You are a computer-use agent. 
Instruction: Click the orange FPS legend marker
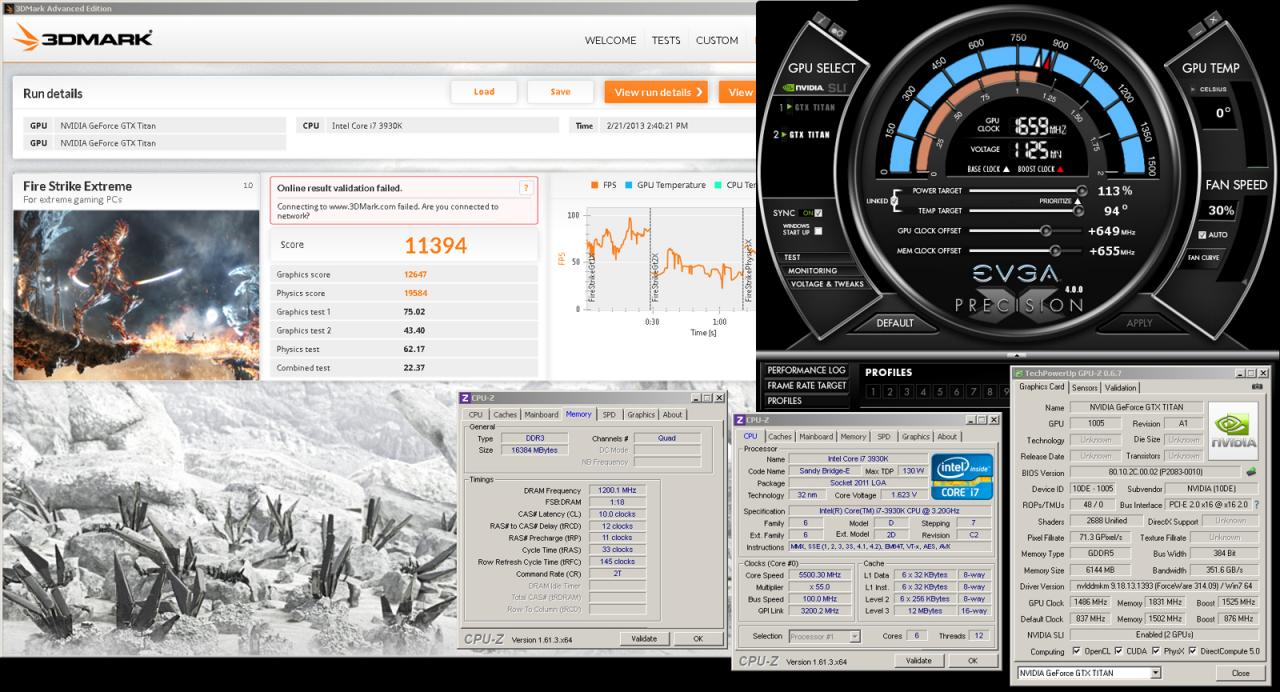[x=596, y=185]
